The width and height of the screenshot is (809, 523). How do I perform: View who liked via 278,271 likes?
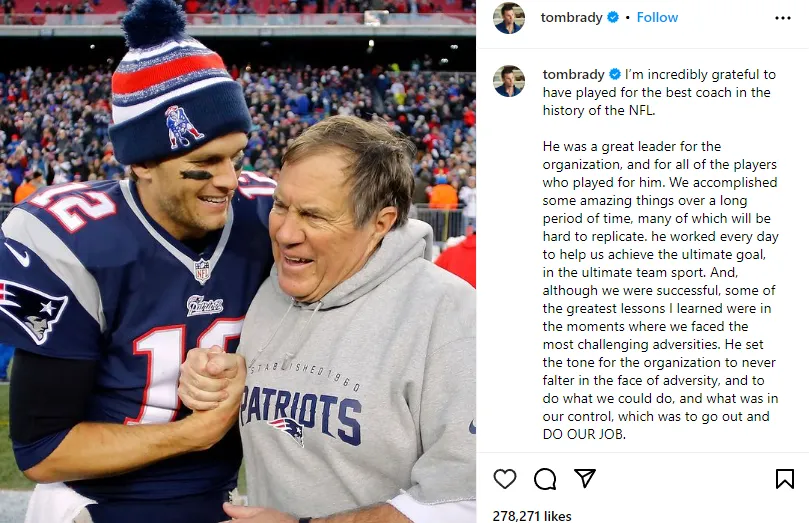coord(532,516)
